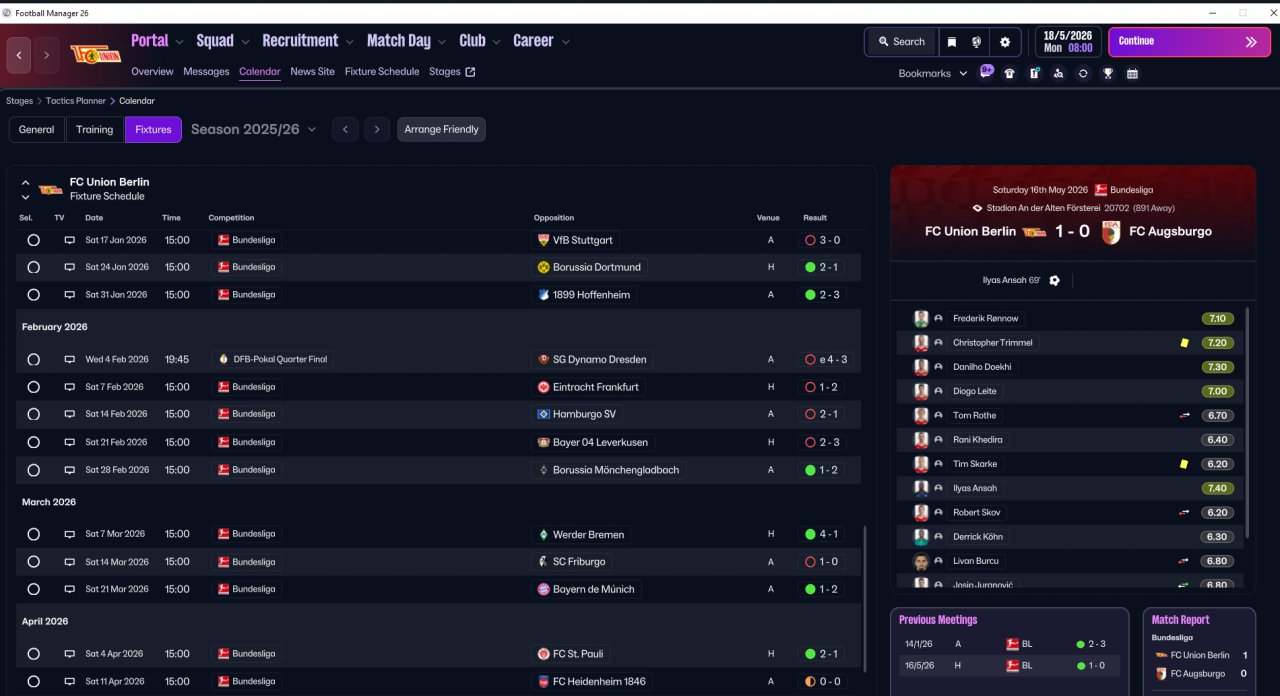Open the bookmark icon next to Search

pos(952,42)
